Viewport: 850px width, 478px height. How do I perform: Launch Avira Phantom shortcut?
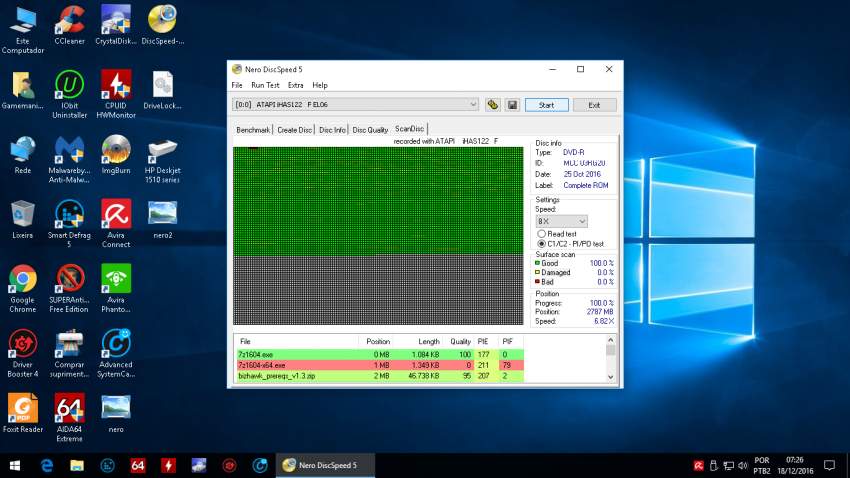pyautogui.click(x=115, y=288)
